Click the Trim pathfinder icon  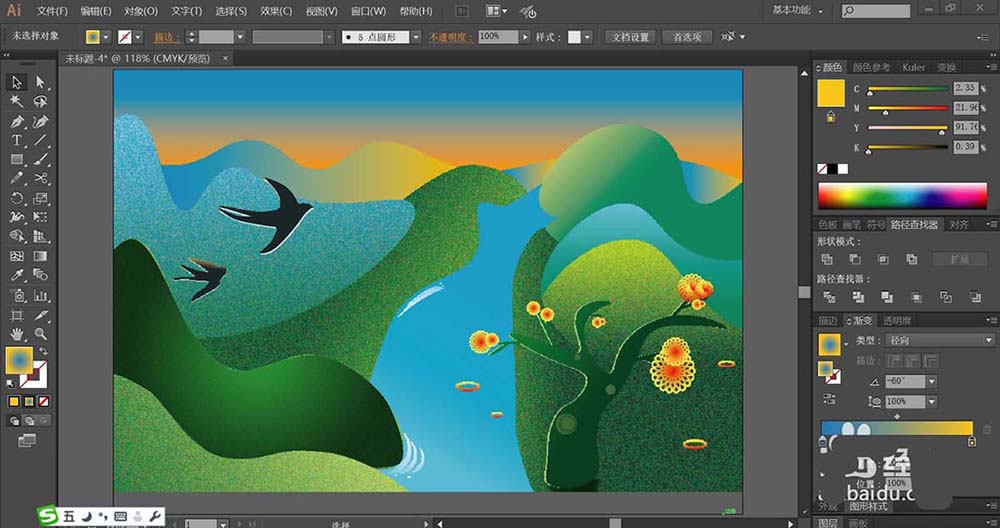click(x=858, y=297)
